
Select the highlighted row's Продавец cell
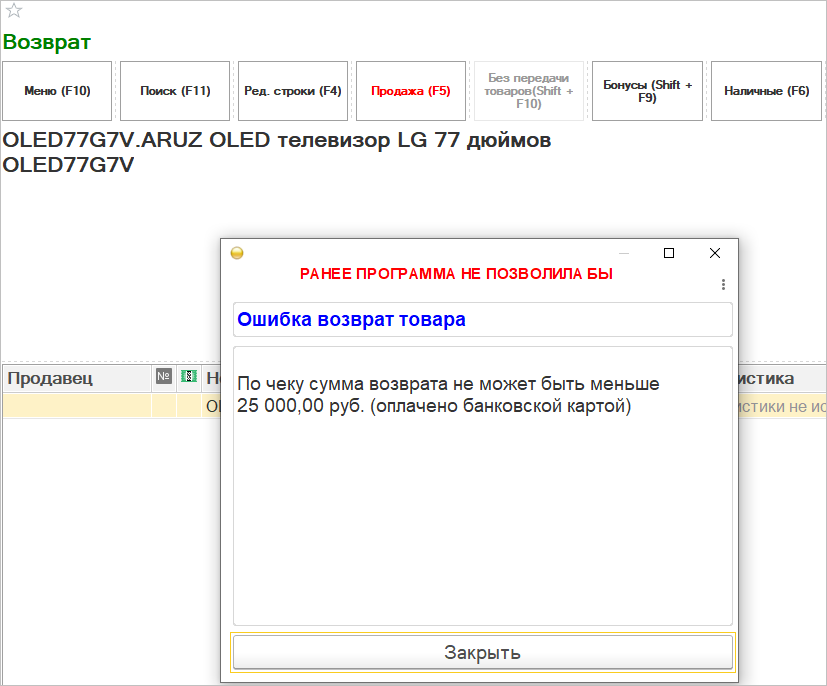coord(76,406)
